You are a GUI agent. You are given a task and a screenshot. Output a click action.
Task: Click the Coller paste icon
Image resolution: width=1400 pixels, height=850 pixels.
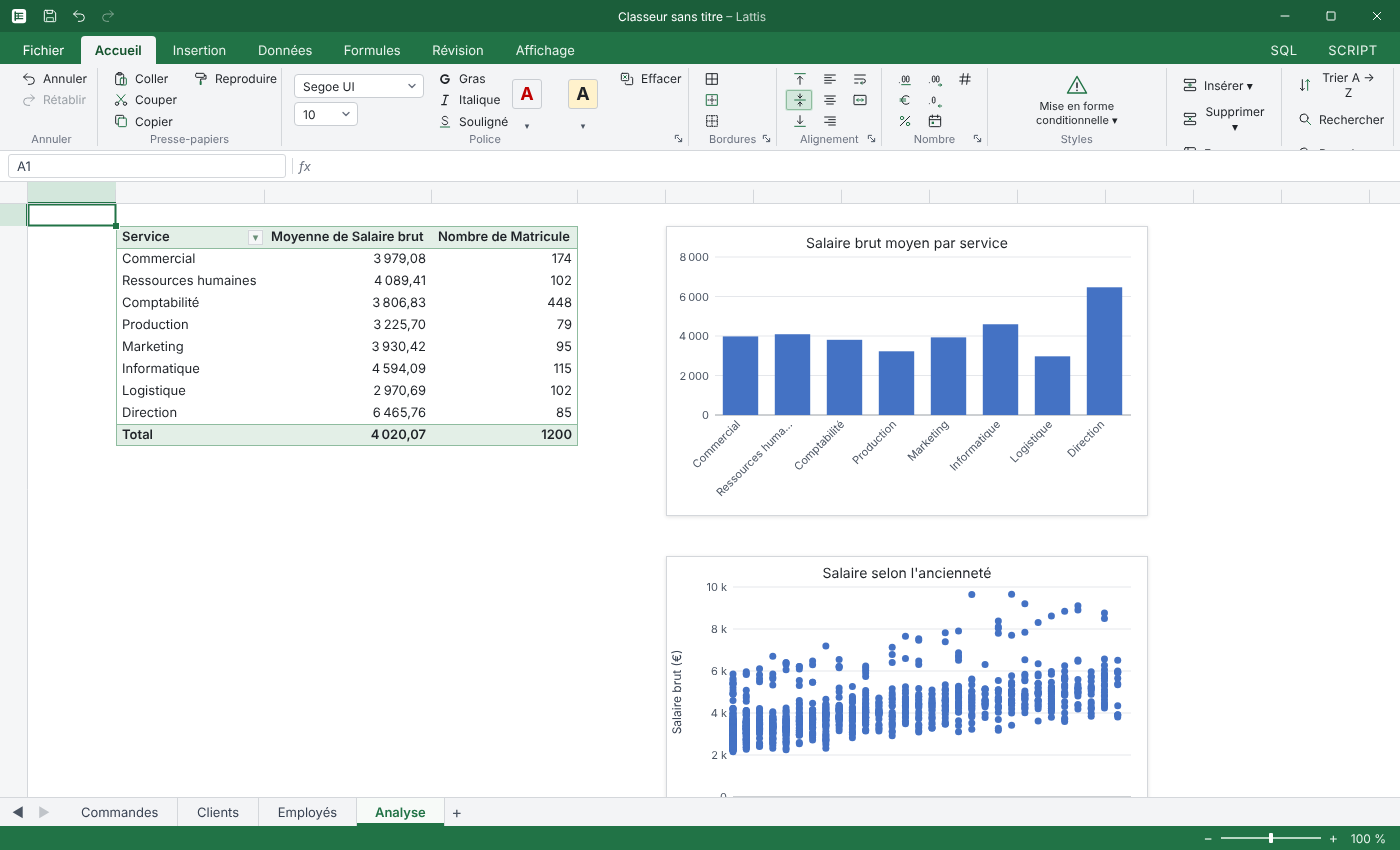coord(121,79)
